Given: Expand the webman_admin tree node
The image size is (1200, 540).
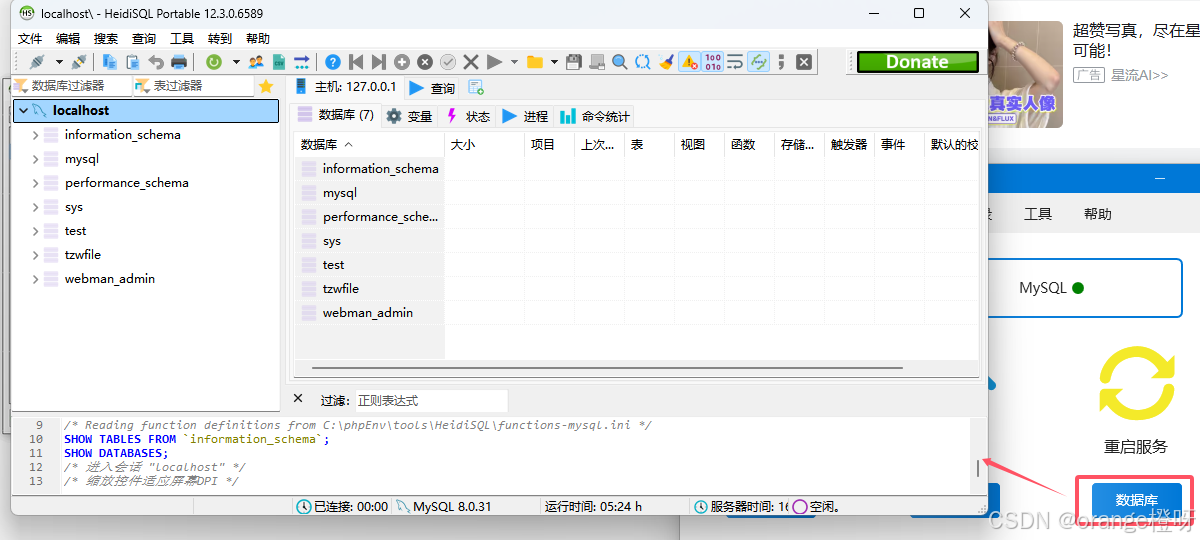Looking at the screenshot, I should tap(36, 279).
